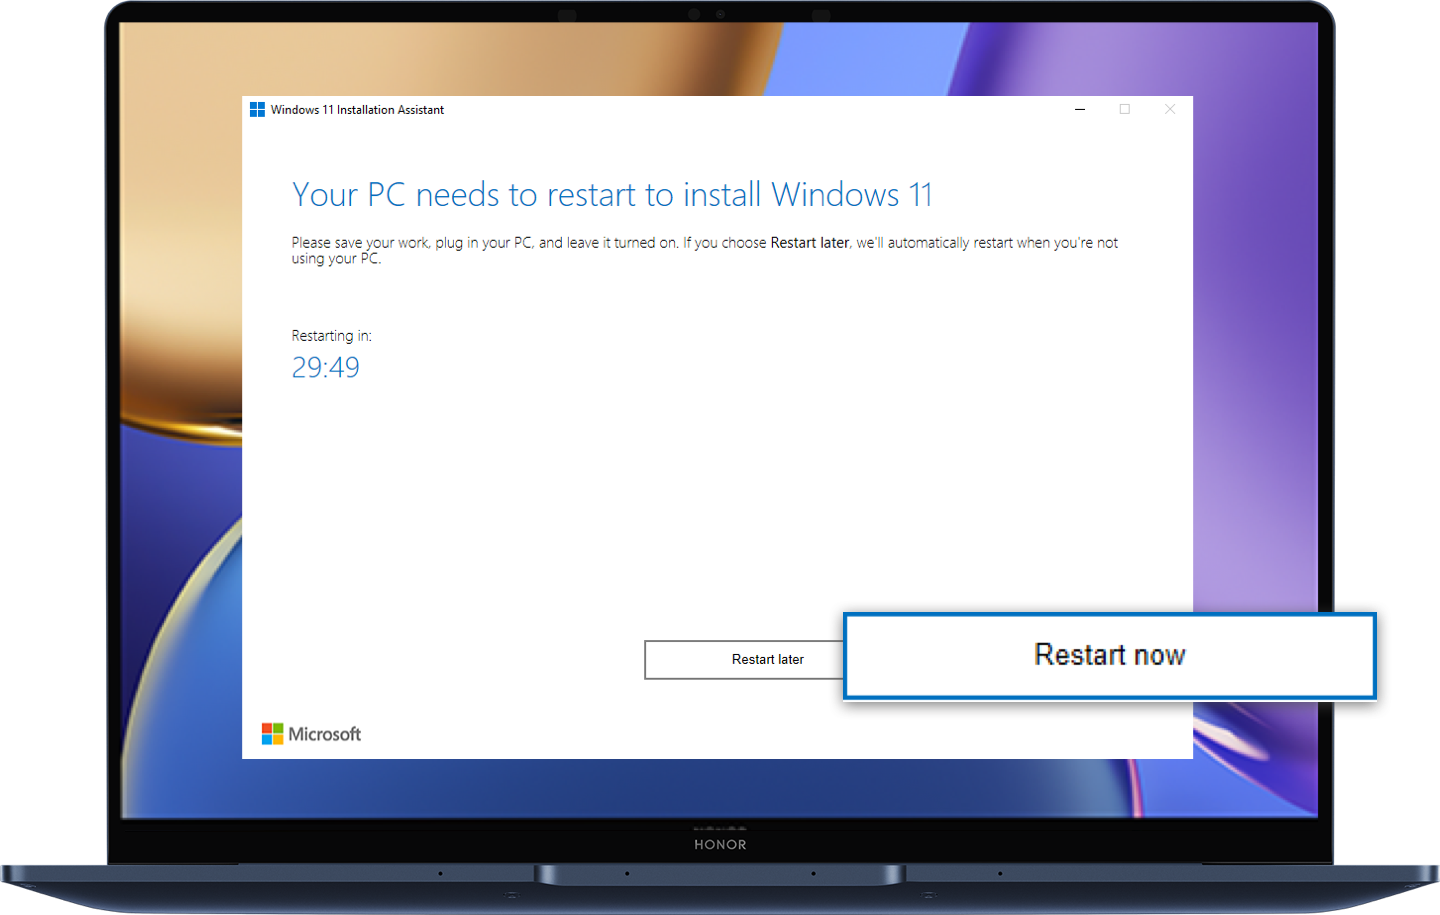Click the four-pane Windows icon beside the window title
Image resolution: width=1440 pixels, height=915 pixels.
click(x=257, y=109)
